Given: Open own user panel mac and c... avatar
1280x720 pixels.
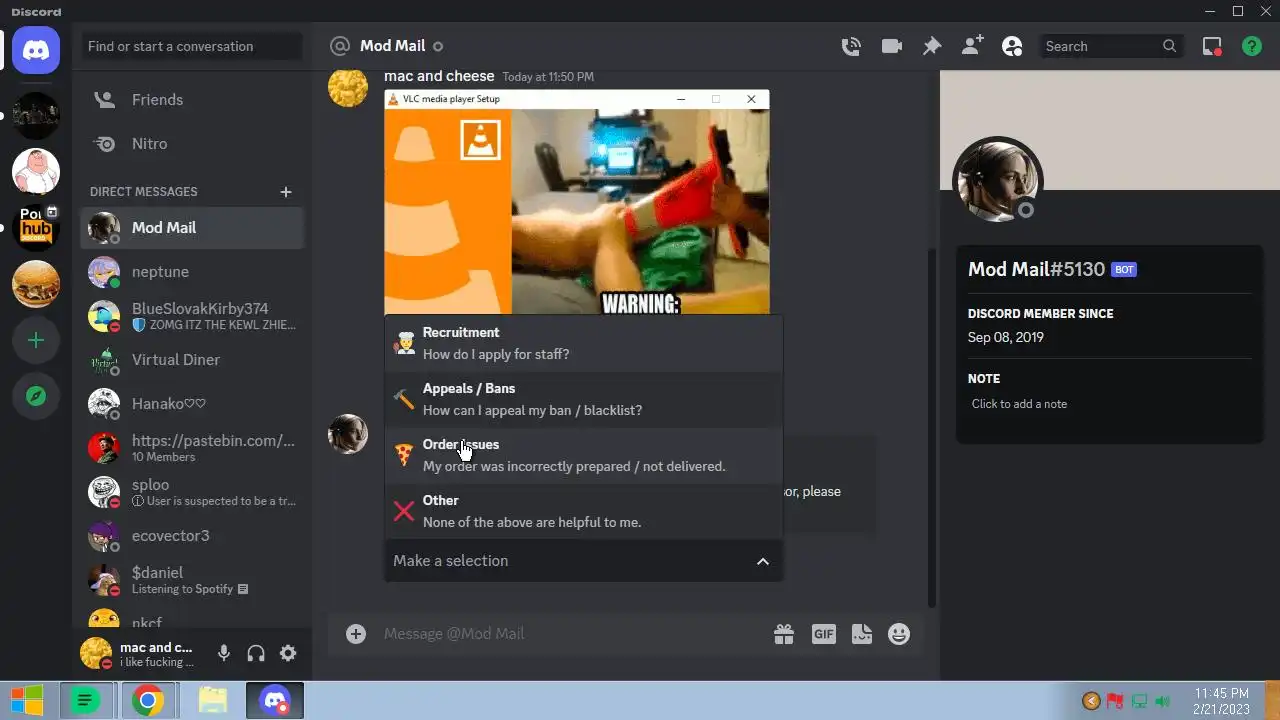Looking at the screenshot, I should pos(96,653).
